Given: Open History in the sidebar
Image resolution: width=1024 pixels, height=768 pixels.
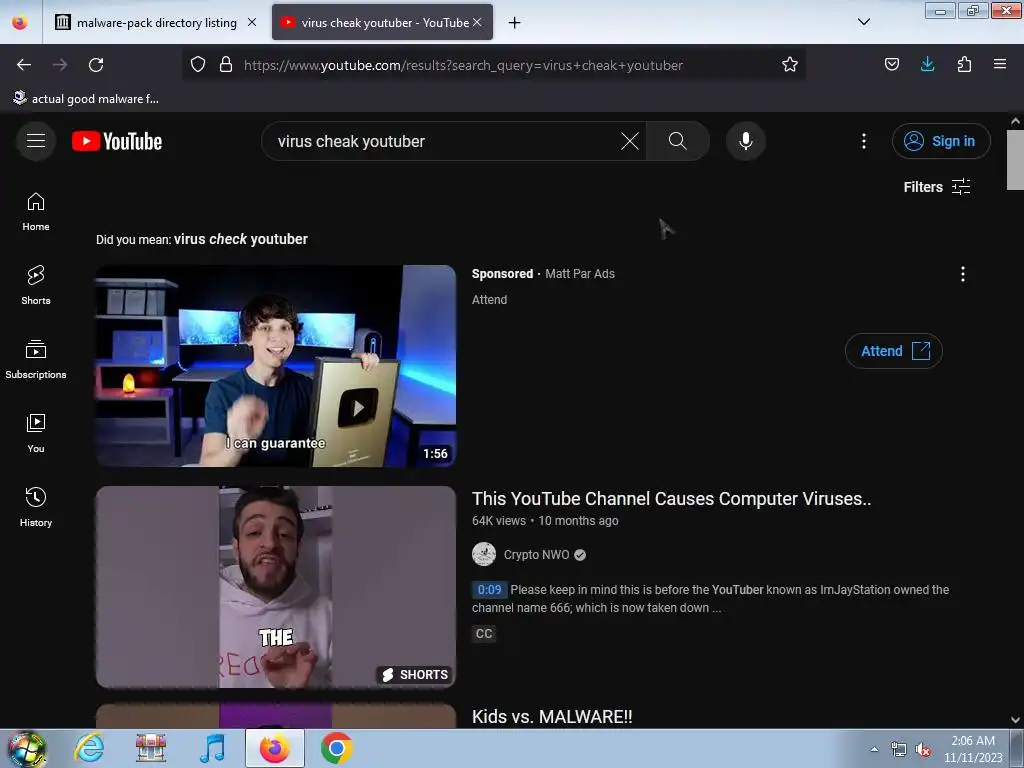Looking at the screenshot, I should (x=36, y=507).
